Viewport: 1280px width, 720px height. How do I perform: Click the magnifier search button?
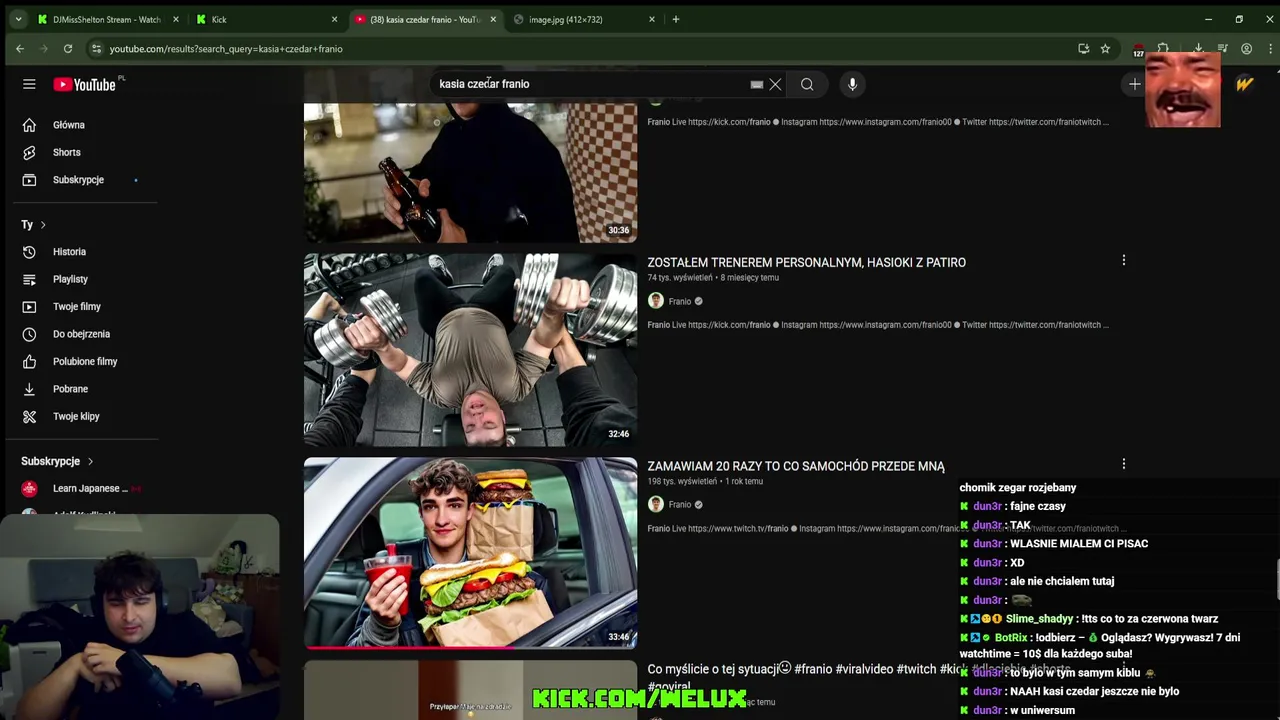pyautogui.click(x=807, y=85)
